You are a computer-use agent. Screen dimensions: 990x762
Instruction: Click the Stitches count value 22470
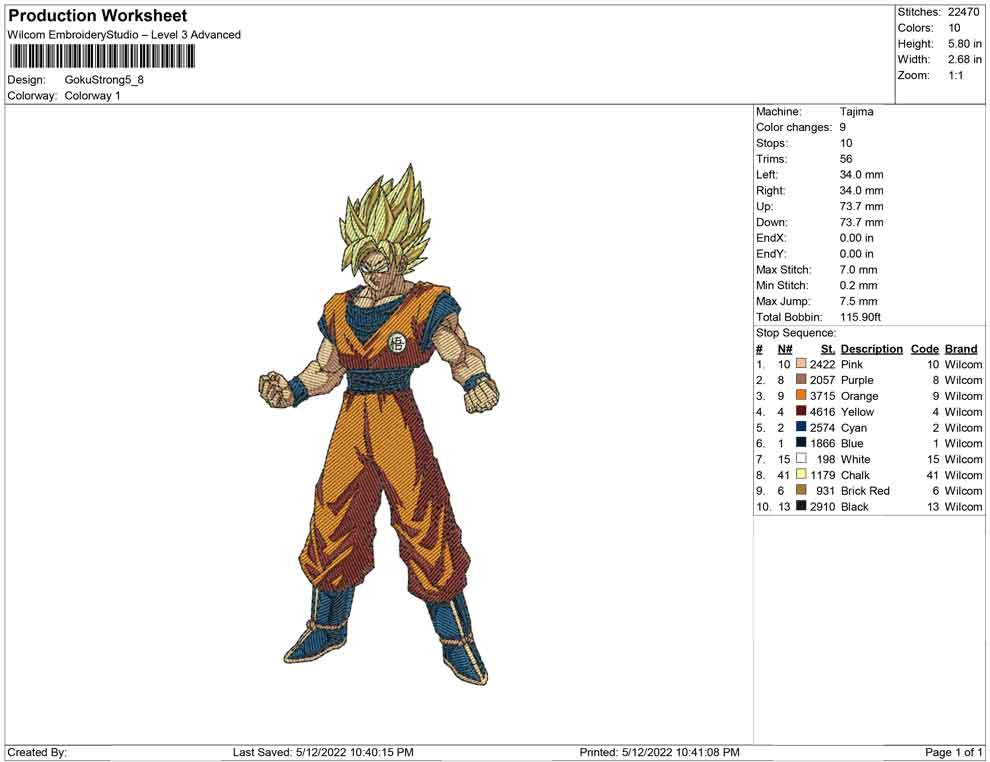963,12
